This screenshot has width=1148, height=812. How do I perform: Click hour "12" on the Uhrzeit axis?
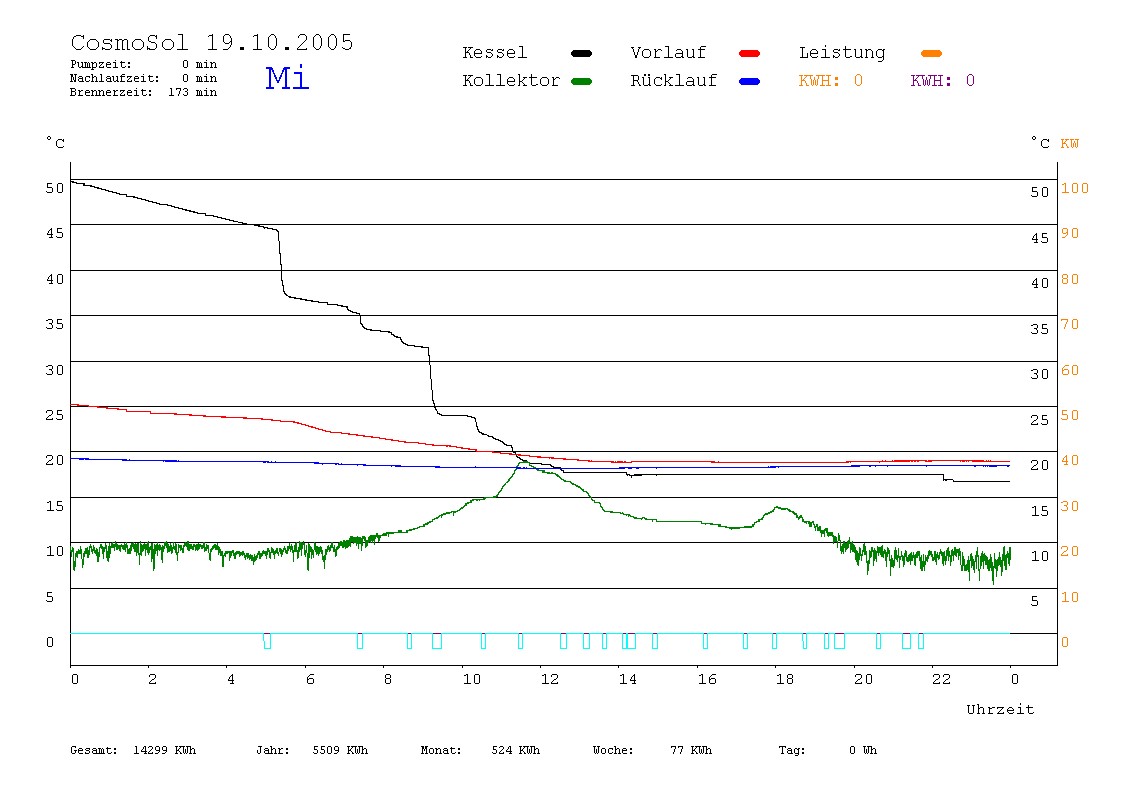coord(550,679)
